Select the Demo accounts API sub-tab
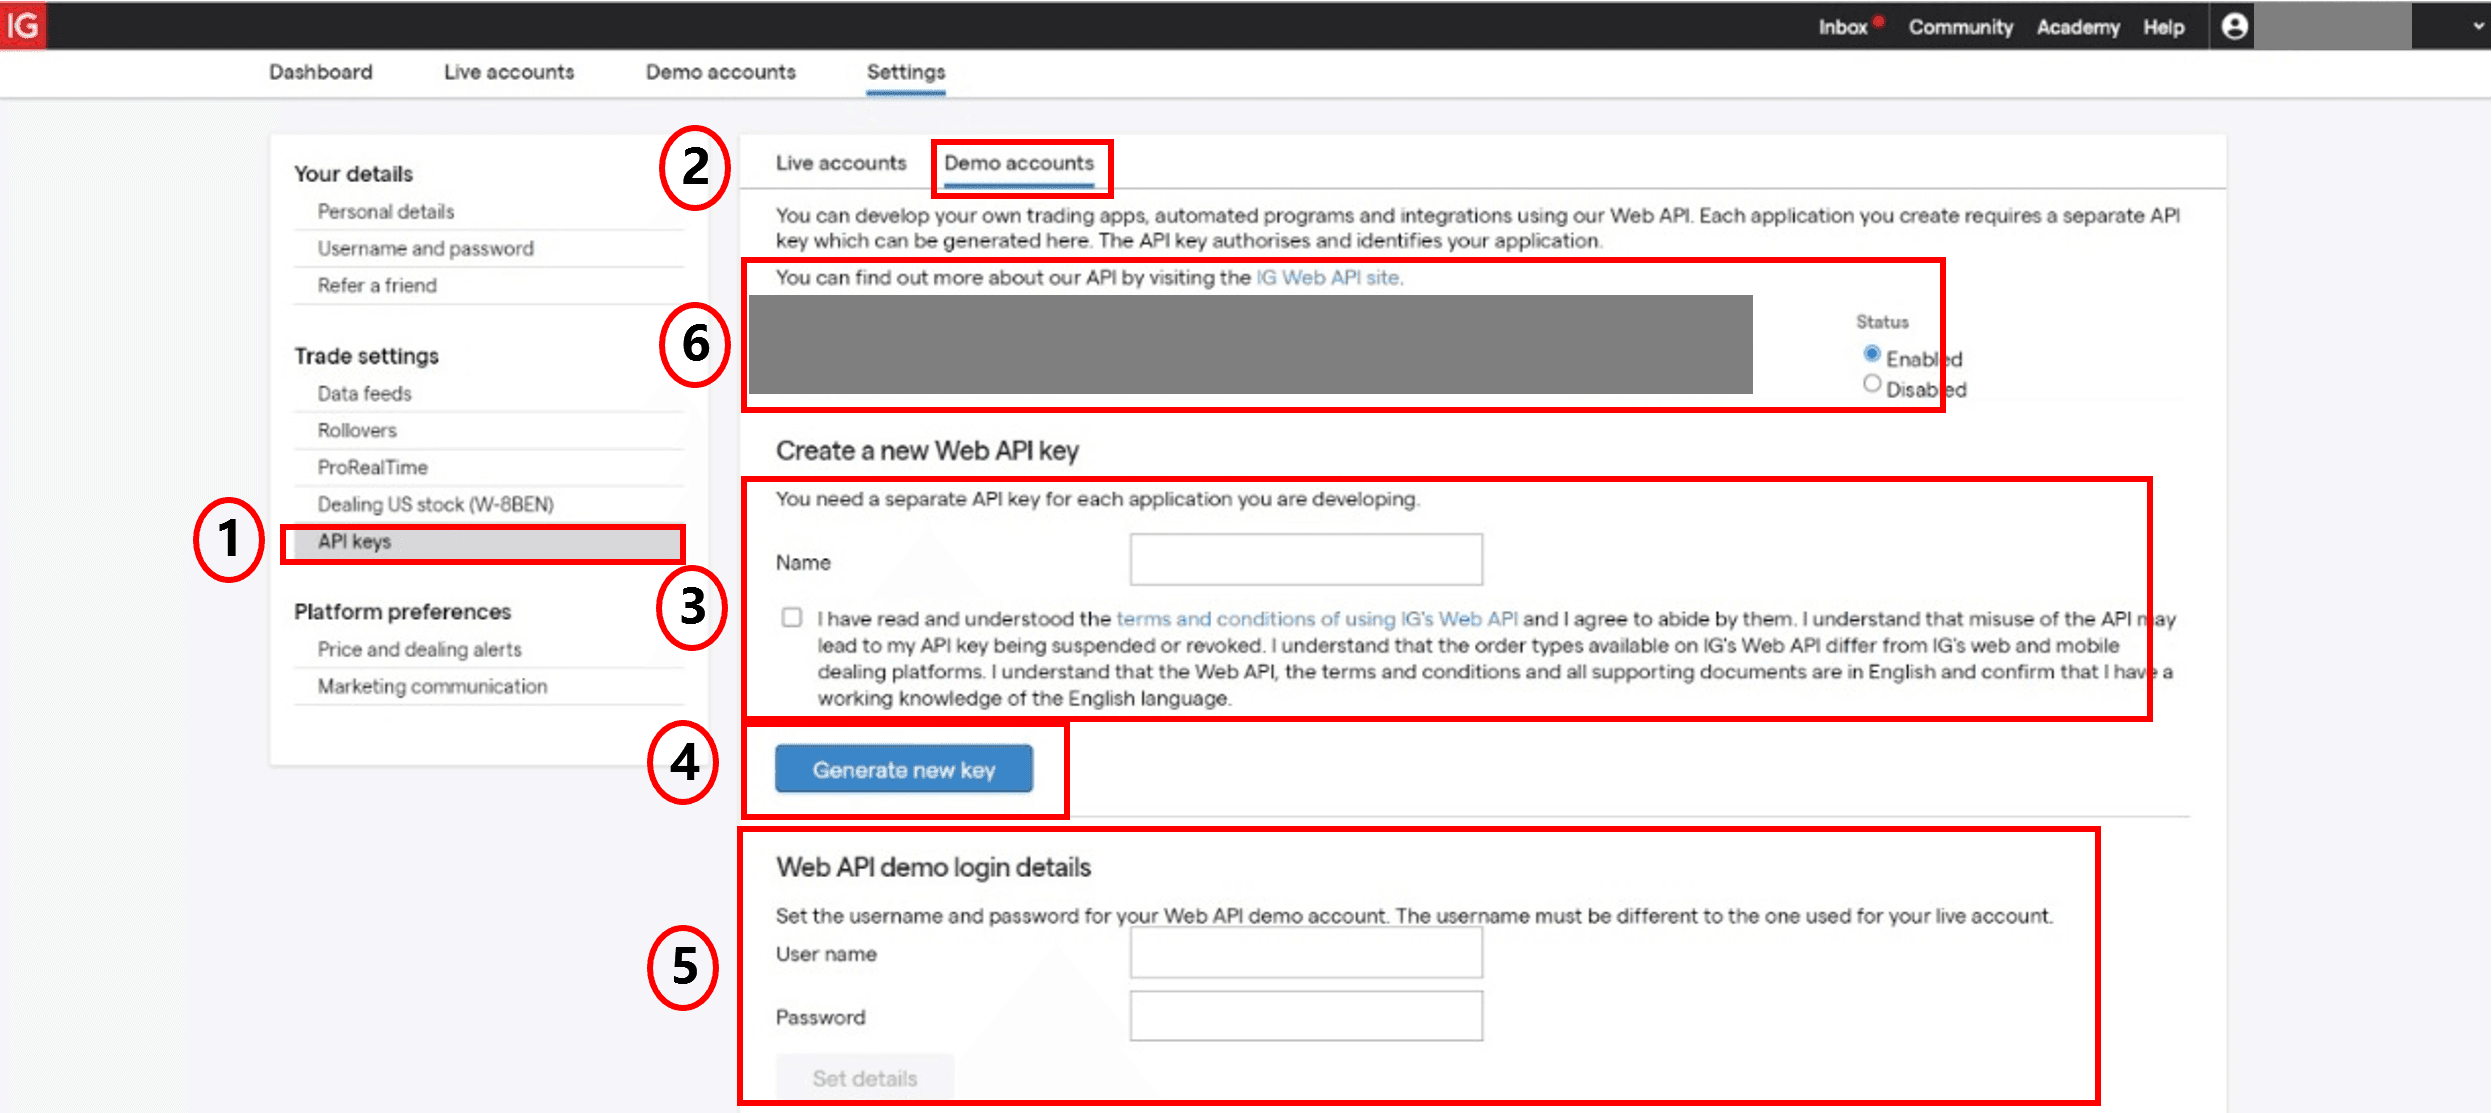This screenshot has width=2492, height=1113. (x=1019, y=163)
